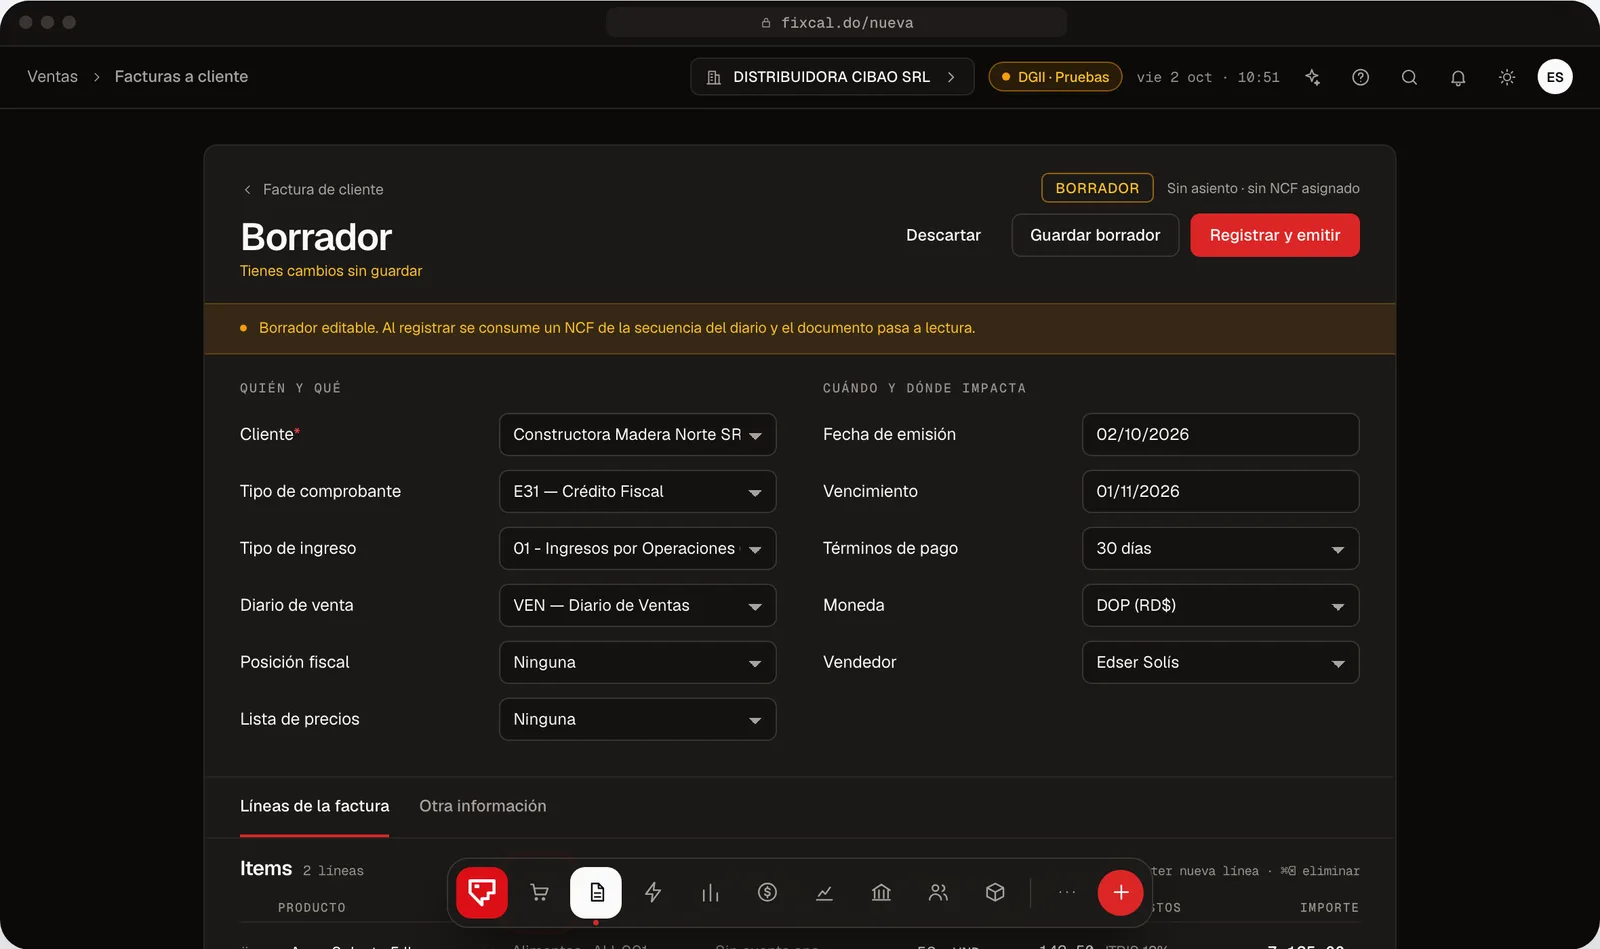The image size is (1600, 949).
Task: Open the dollar coin icon in dock
Action: point(767,892)
